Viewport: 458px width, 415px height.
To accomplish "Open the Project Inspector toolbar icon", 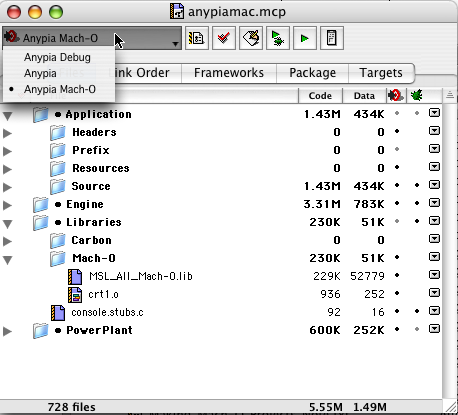I will click(x=332, y=38).
